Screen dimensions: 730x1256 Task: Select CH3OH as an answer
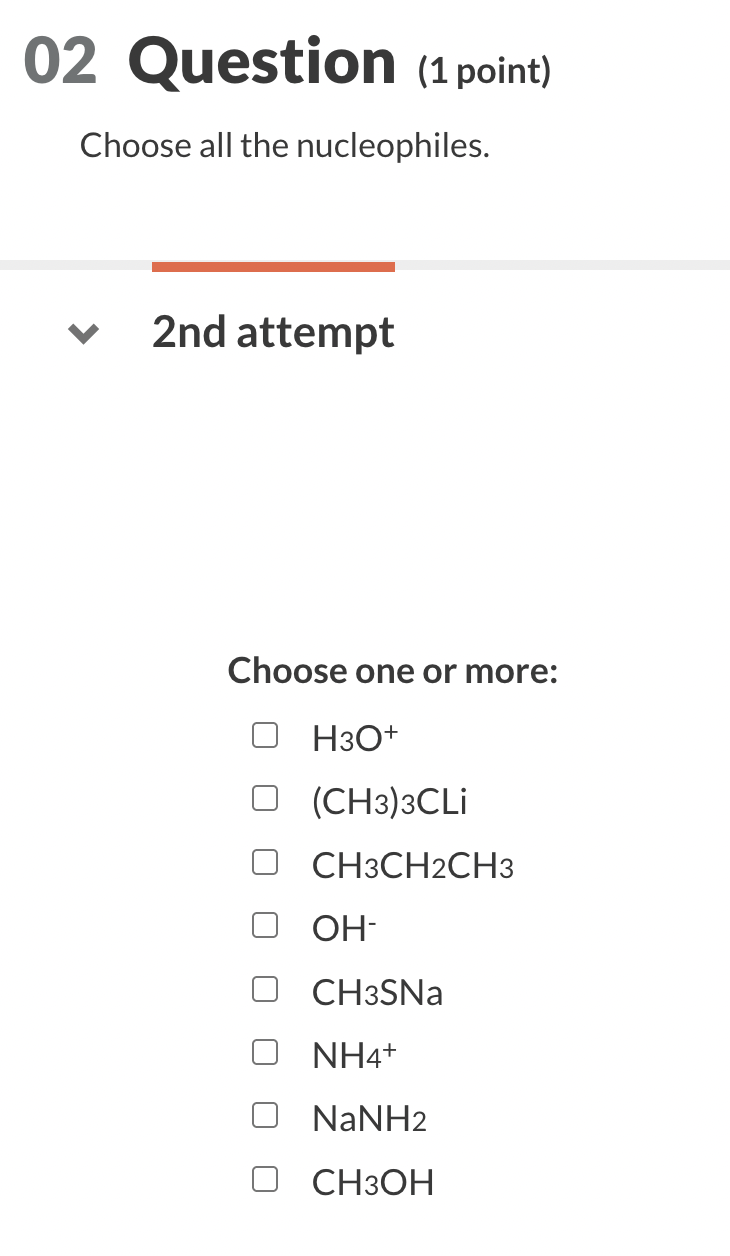265,1179
